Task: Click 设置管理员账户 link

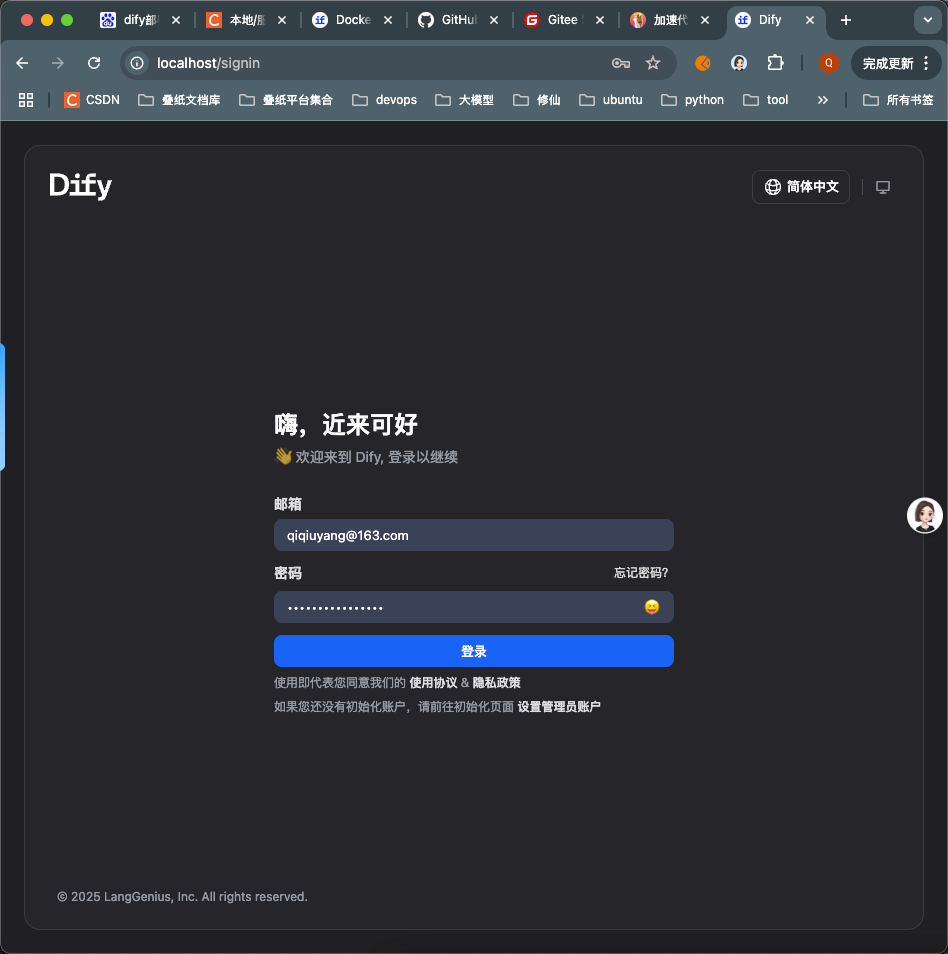Action: point(559,706)
